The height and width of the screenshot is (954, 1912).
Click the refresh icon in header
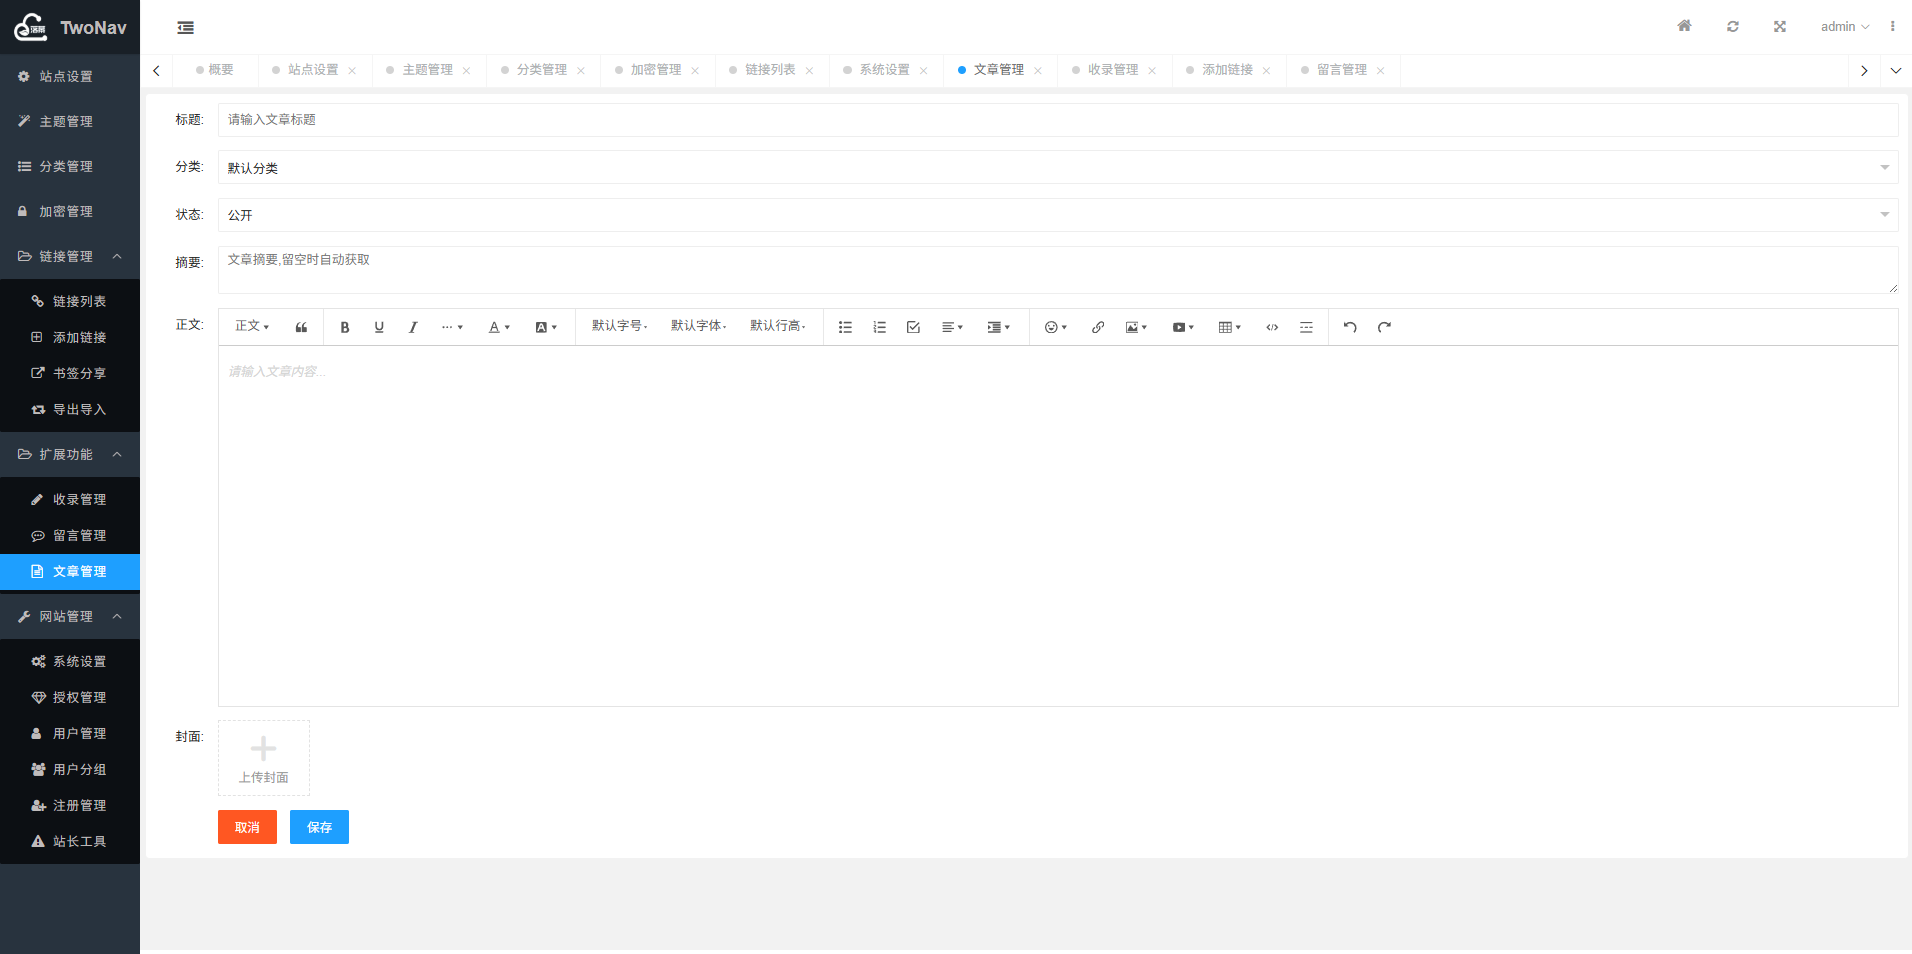(1732, 26)
